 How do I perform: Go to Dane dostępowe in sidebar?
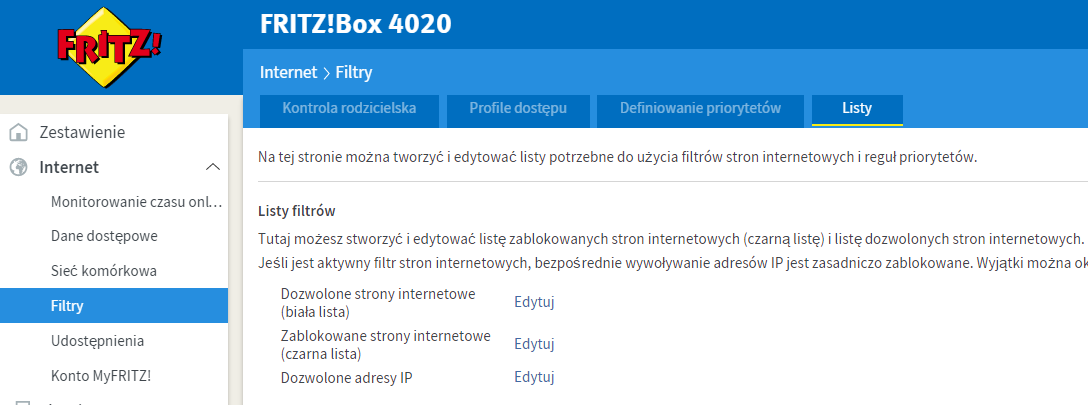point(104,236)
